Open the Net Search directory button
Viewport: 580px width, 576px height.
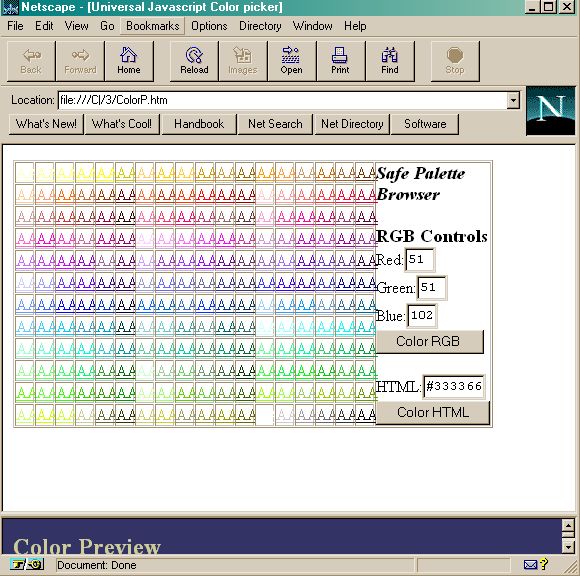pyautogui.click(x=275, y=124)
